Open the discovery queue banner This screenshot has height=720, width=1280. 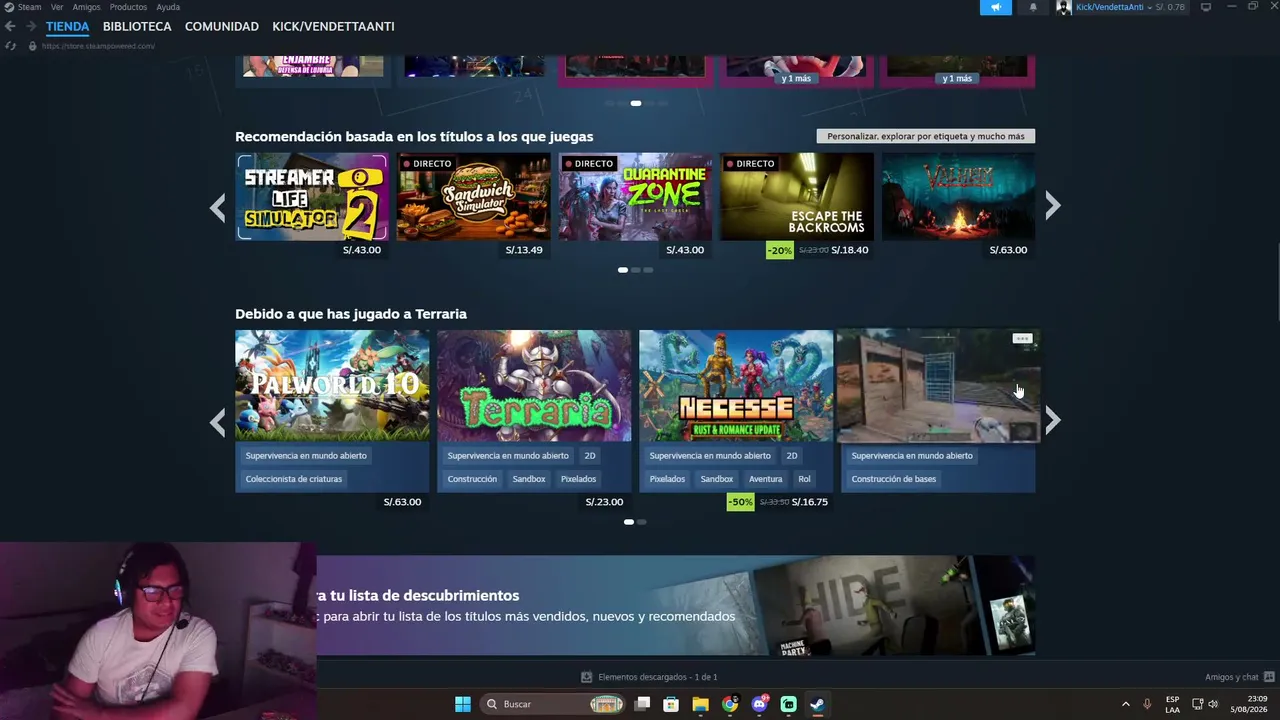click(676, 606)
